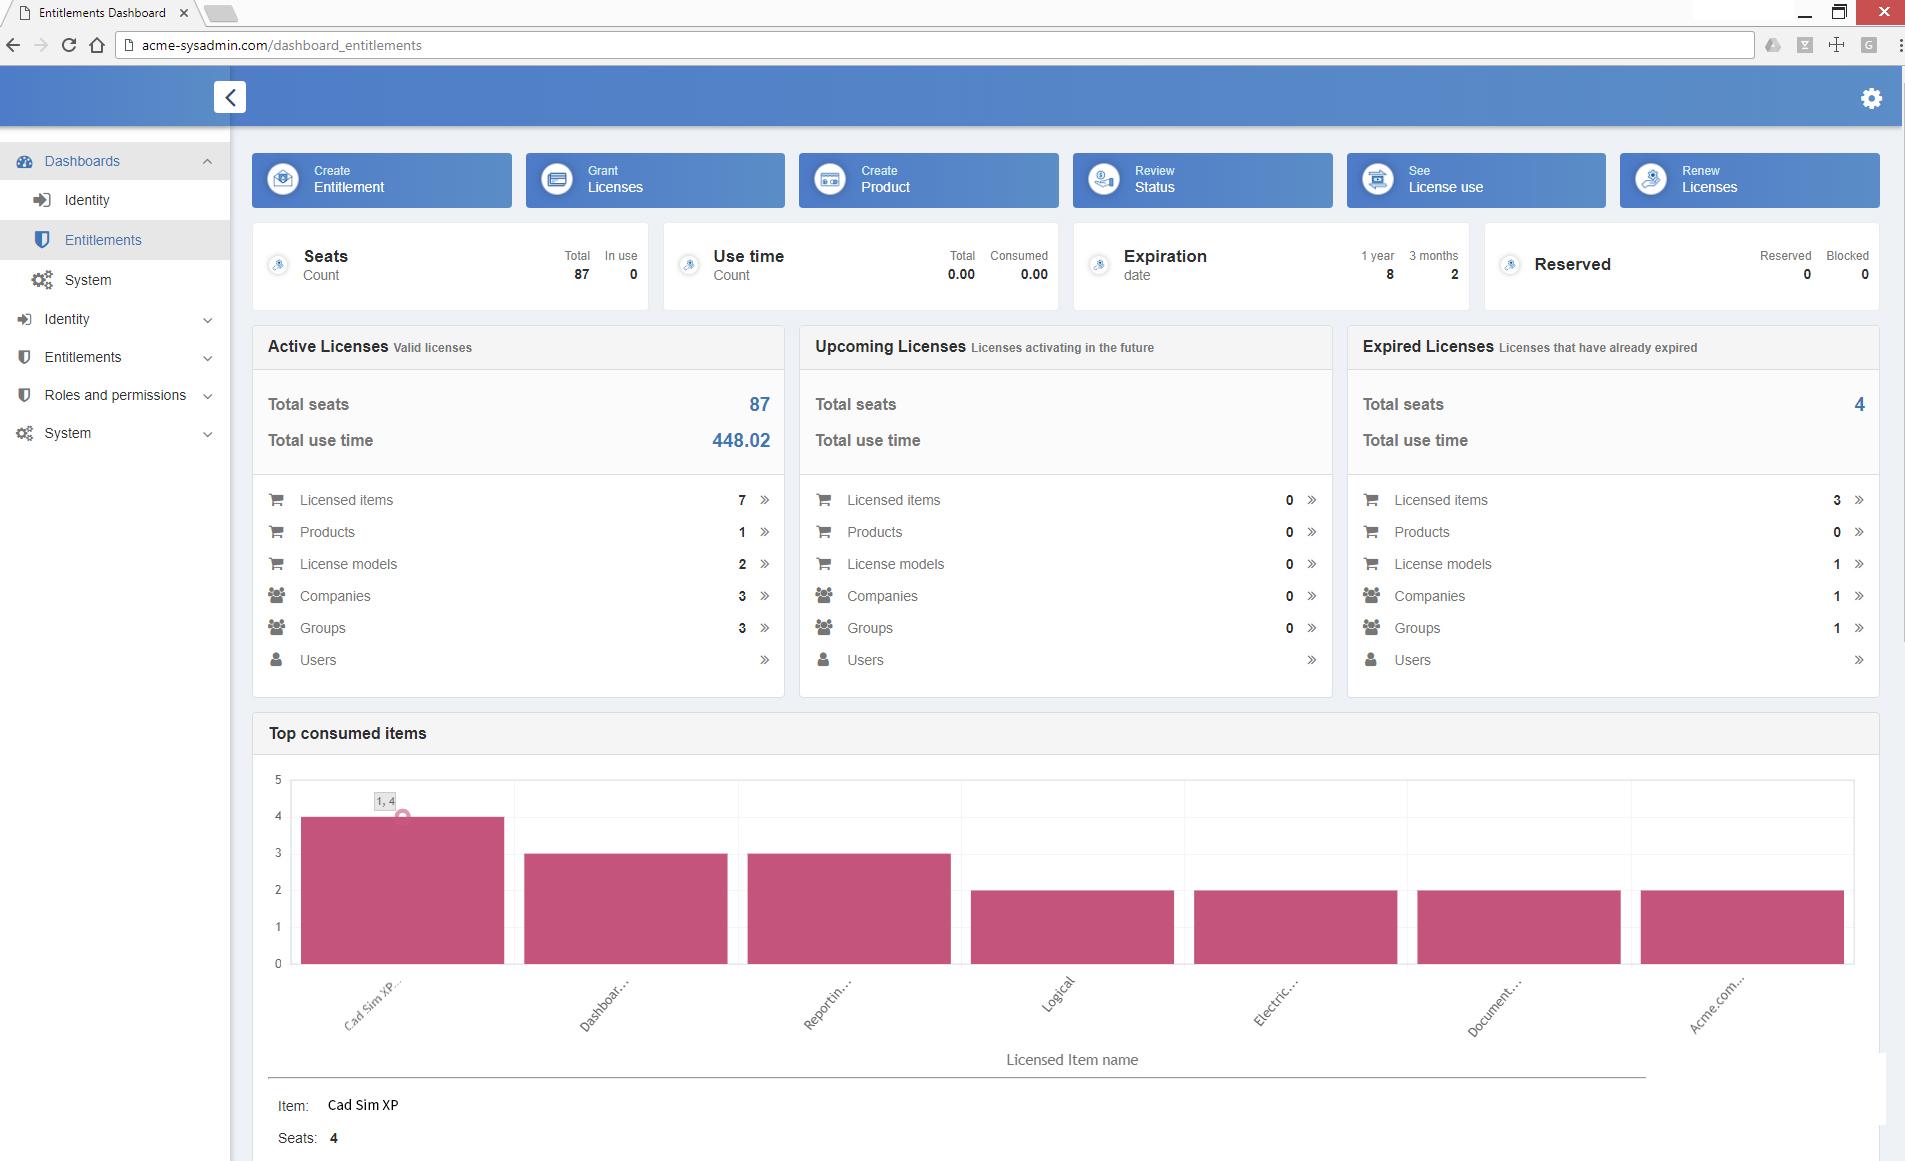Click the collapse sidebar back arrow
The height and width of the screenshot is (1161, 1905).
(x=229, y=96)
